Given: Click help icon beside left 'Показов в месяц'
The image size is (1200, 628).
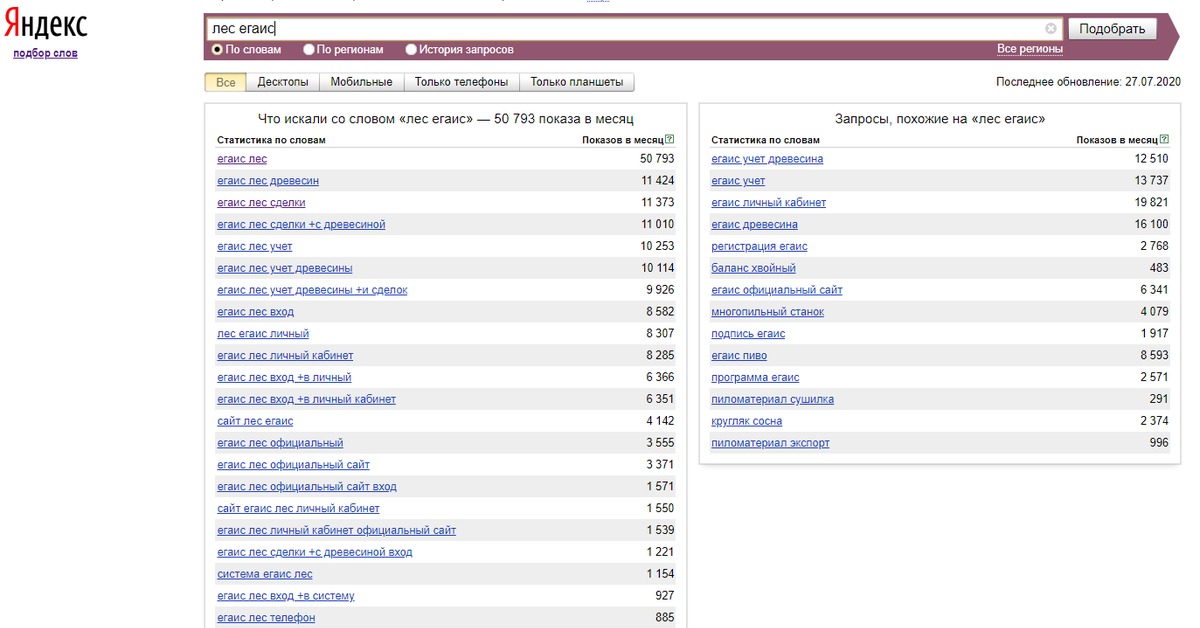Looking at the screenshot, I should (x=670, y=140).
